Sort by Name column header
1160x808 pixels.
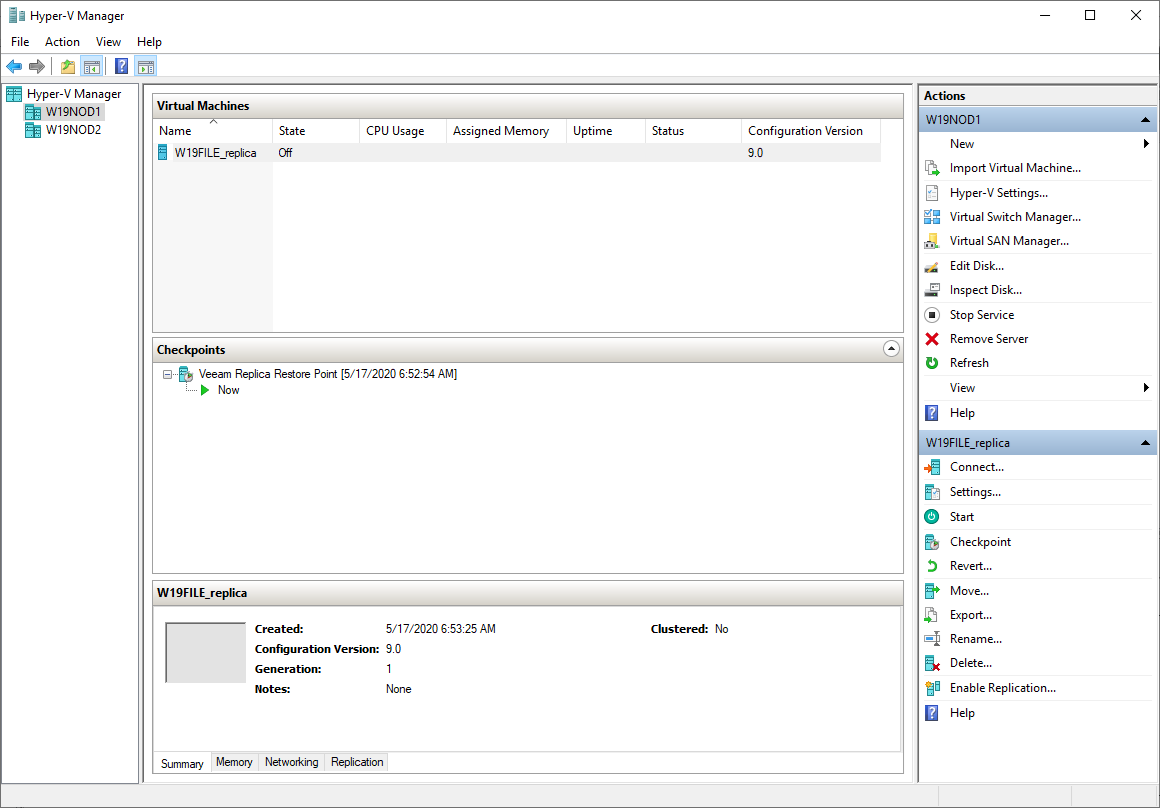[x=213, y=131]
